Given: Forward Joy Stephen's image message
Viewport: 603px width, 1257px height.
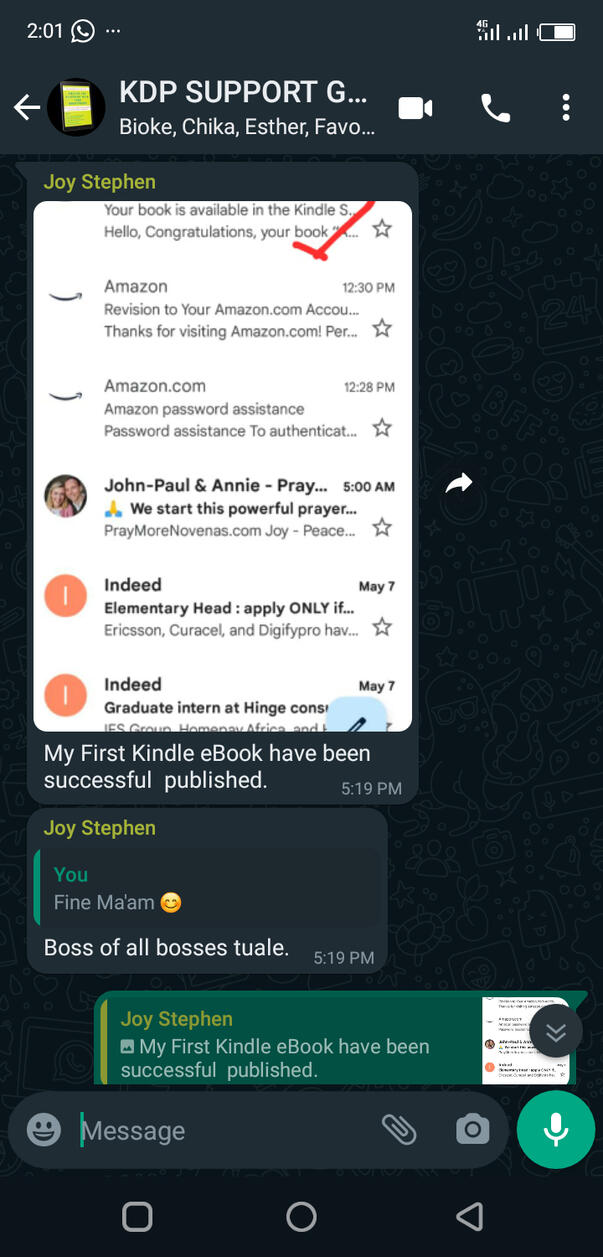Looking at the screenshot, I should pos(459,484).
